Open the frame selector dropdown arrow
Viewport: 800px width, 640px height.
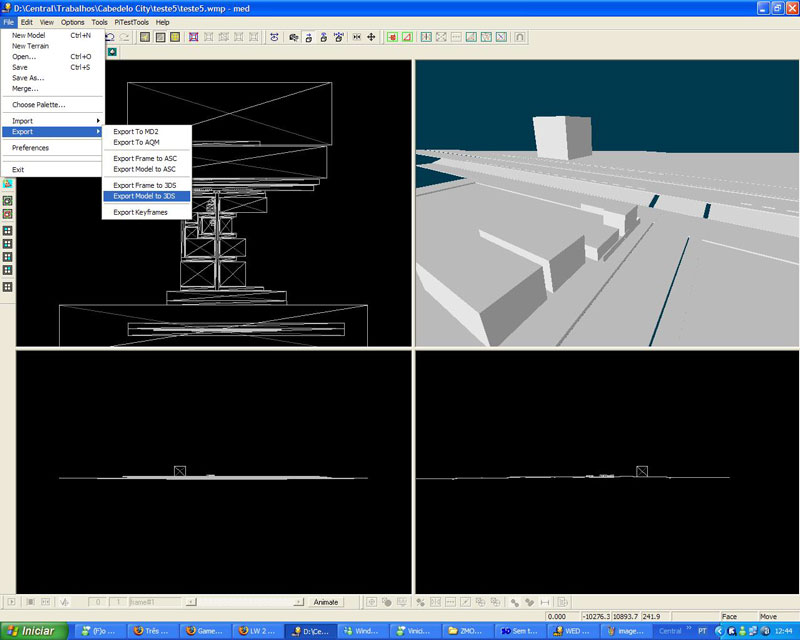coord(191,602)
